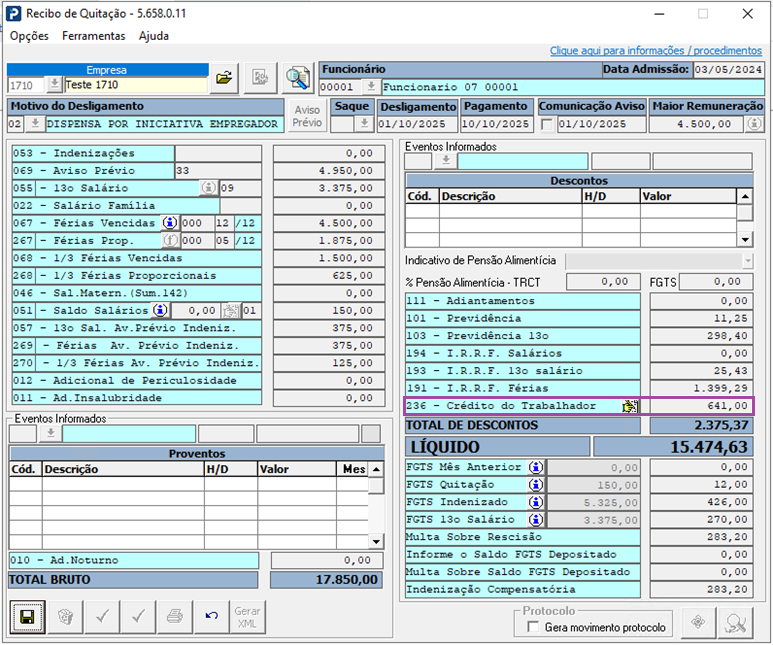The height and width of the screenshot is (645, 773).
Task: Click the undo arrow icon in bottom toolbar
Action: pyautogui.click(x=211, y=616)
